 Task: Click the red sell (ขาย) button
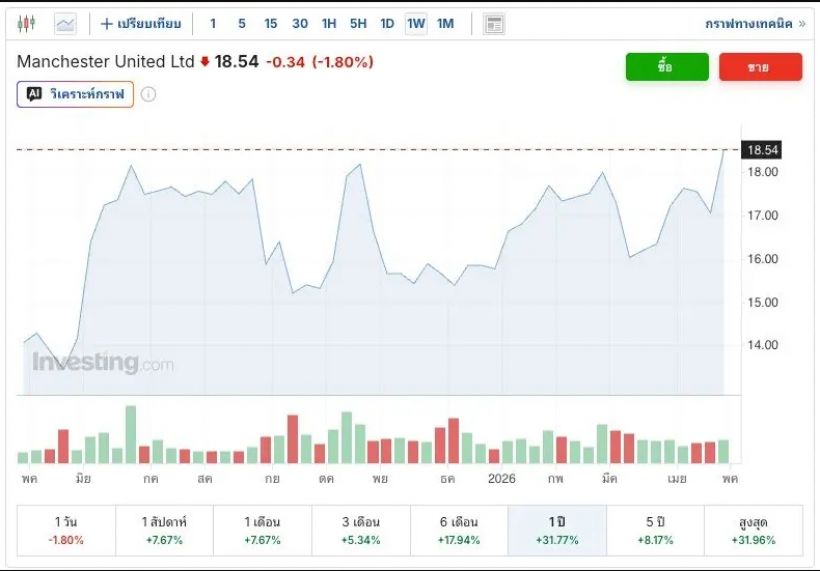pyautogui.click(x=760, y=67)
